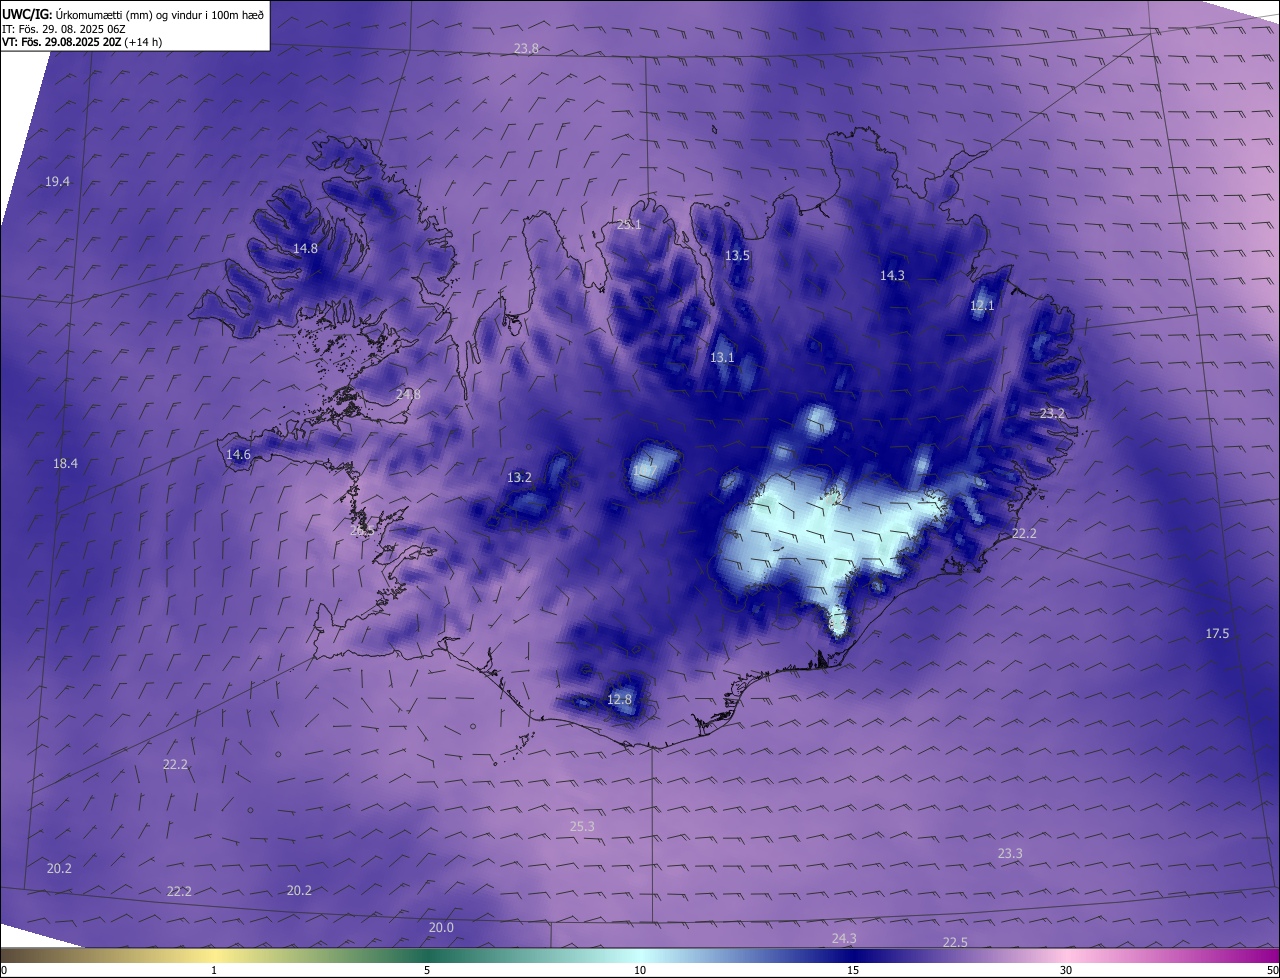Click the 23.1 value label on the map
This screenshot has height=978, width=1280.
click(x=628, y=224)
